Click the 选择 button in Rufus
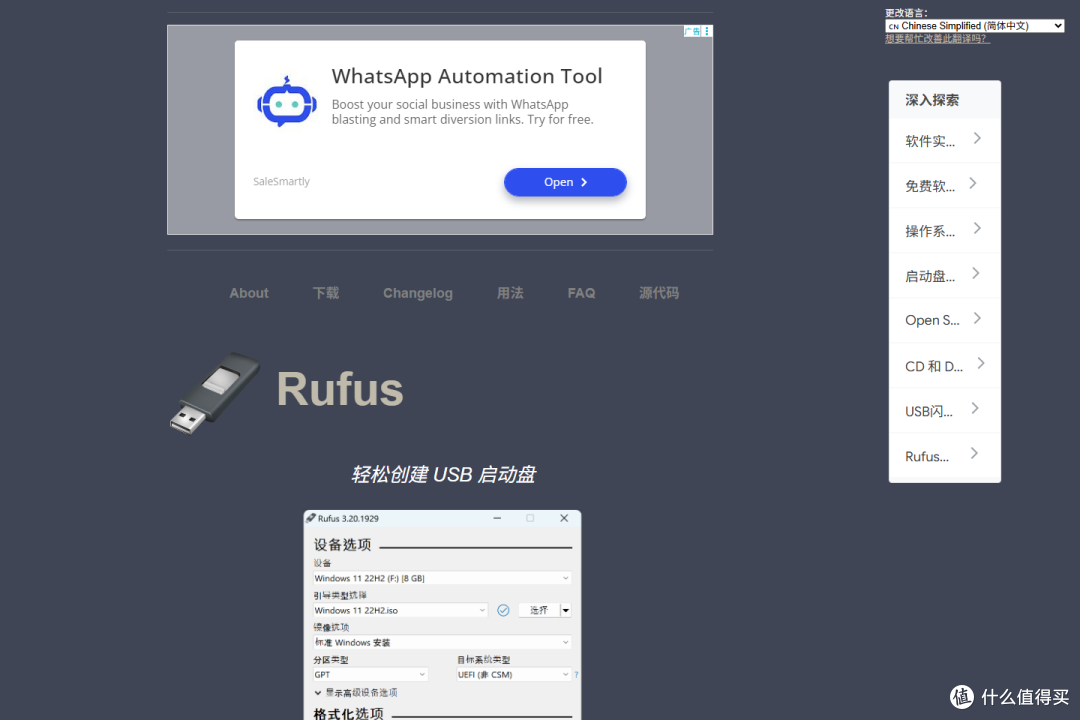 pyautogui.click(x=539, y=610)
